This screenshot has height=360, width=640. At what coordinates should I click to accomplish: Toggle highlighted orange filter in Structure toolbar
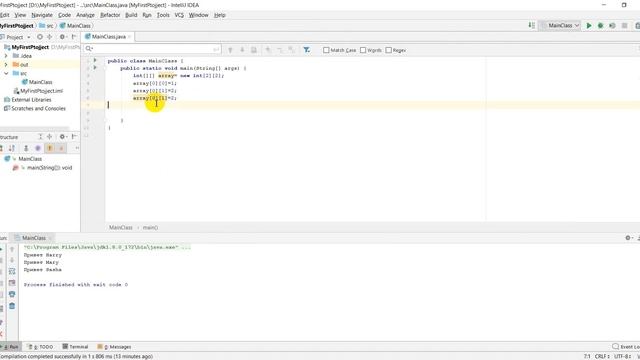point(50,148)
